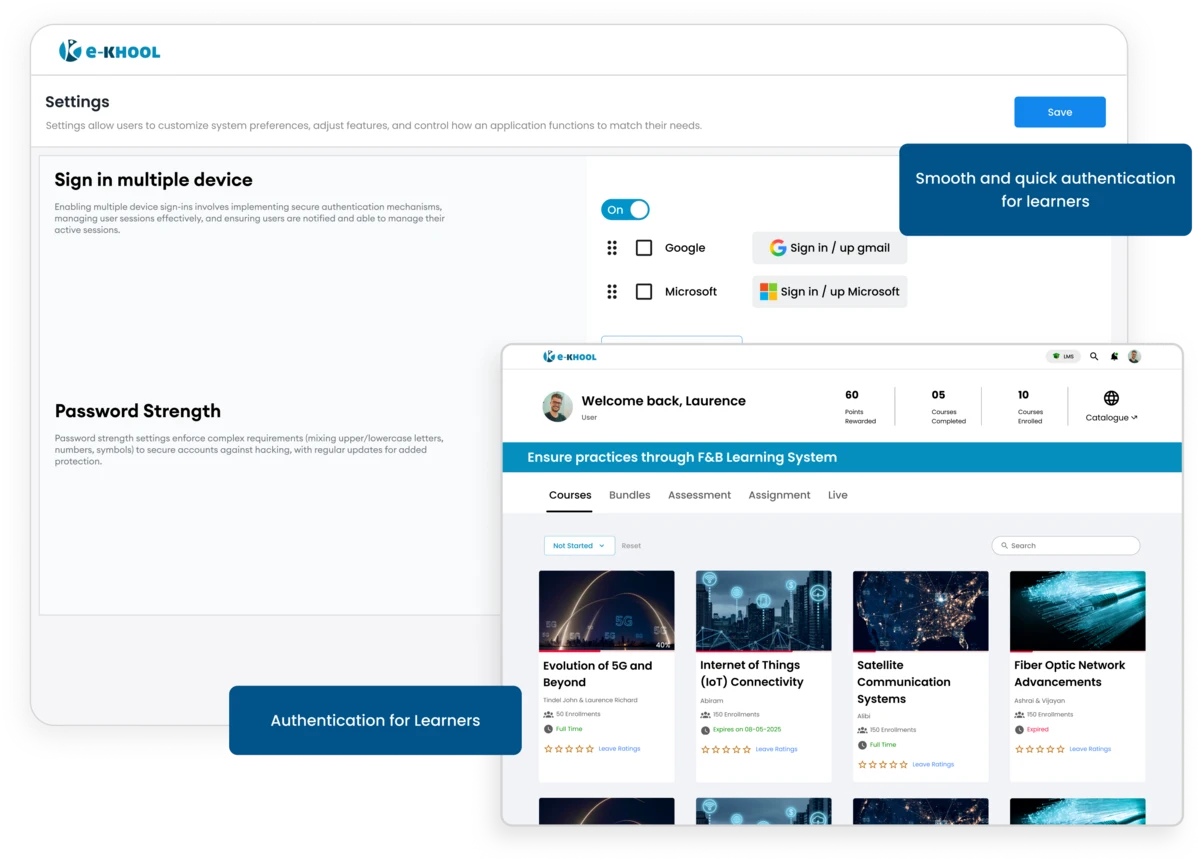
Task: Click the Save button in Settings
Action: point(1059,112)
